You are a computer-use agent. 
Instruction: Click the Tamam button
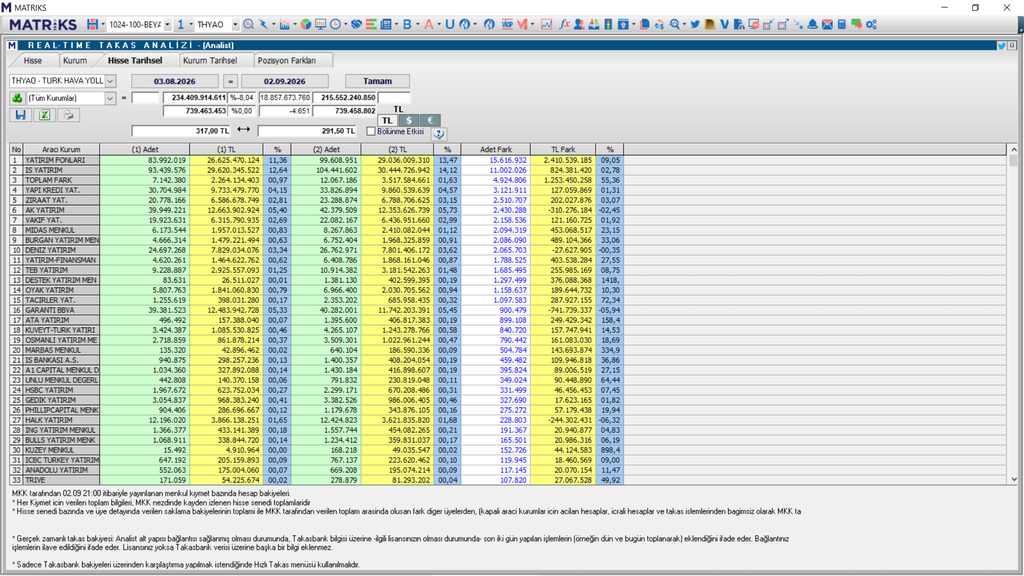pyautogui.click(x=377, y=81)
